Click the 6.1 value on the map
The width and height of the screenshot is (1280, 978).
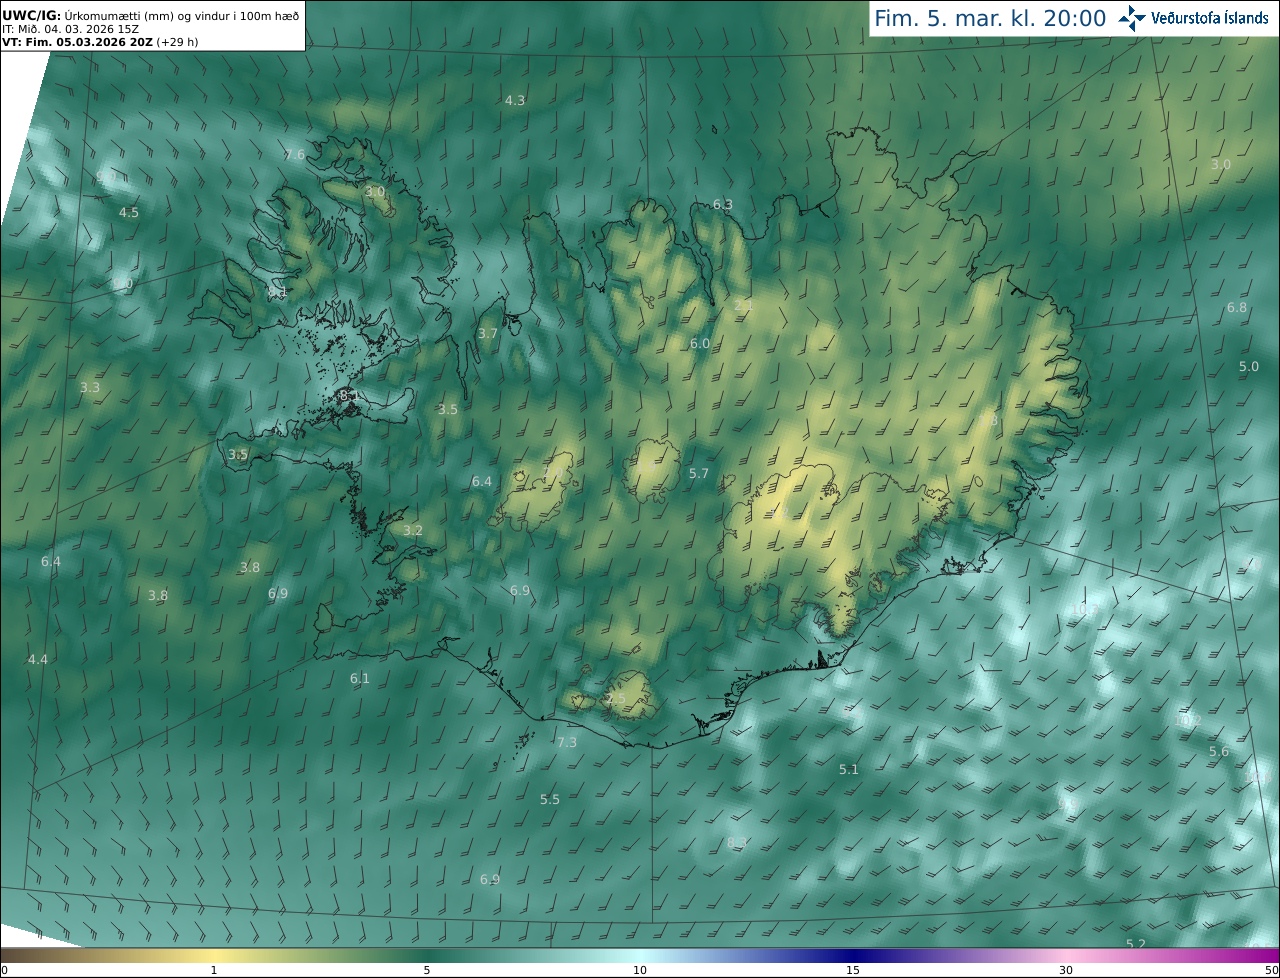[x=359, y=678]
